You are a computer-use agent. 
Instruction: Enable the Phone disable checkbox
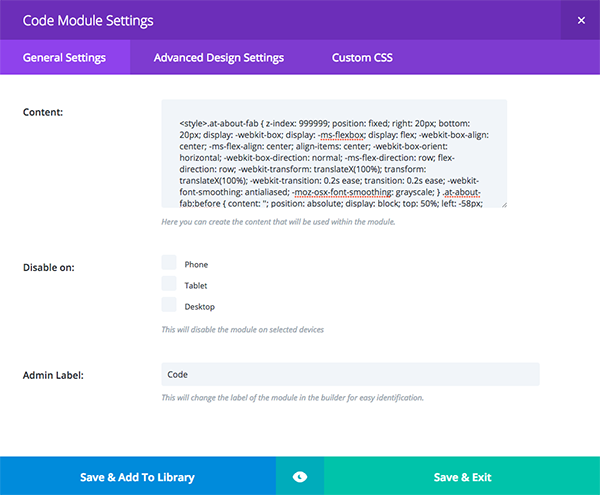click(x=169, y=263)
